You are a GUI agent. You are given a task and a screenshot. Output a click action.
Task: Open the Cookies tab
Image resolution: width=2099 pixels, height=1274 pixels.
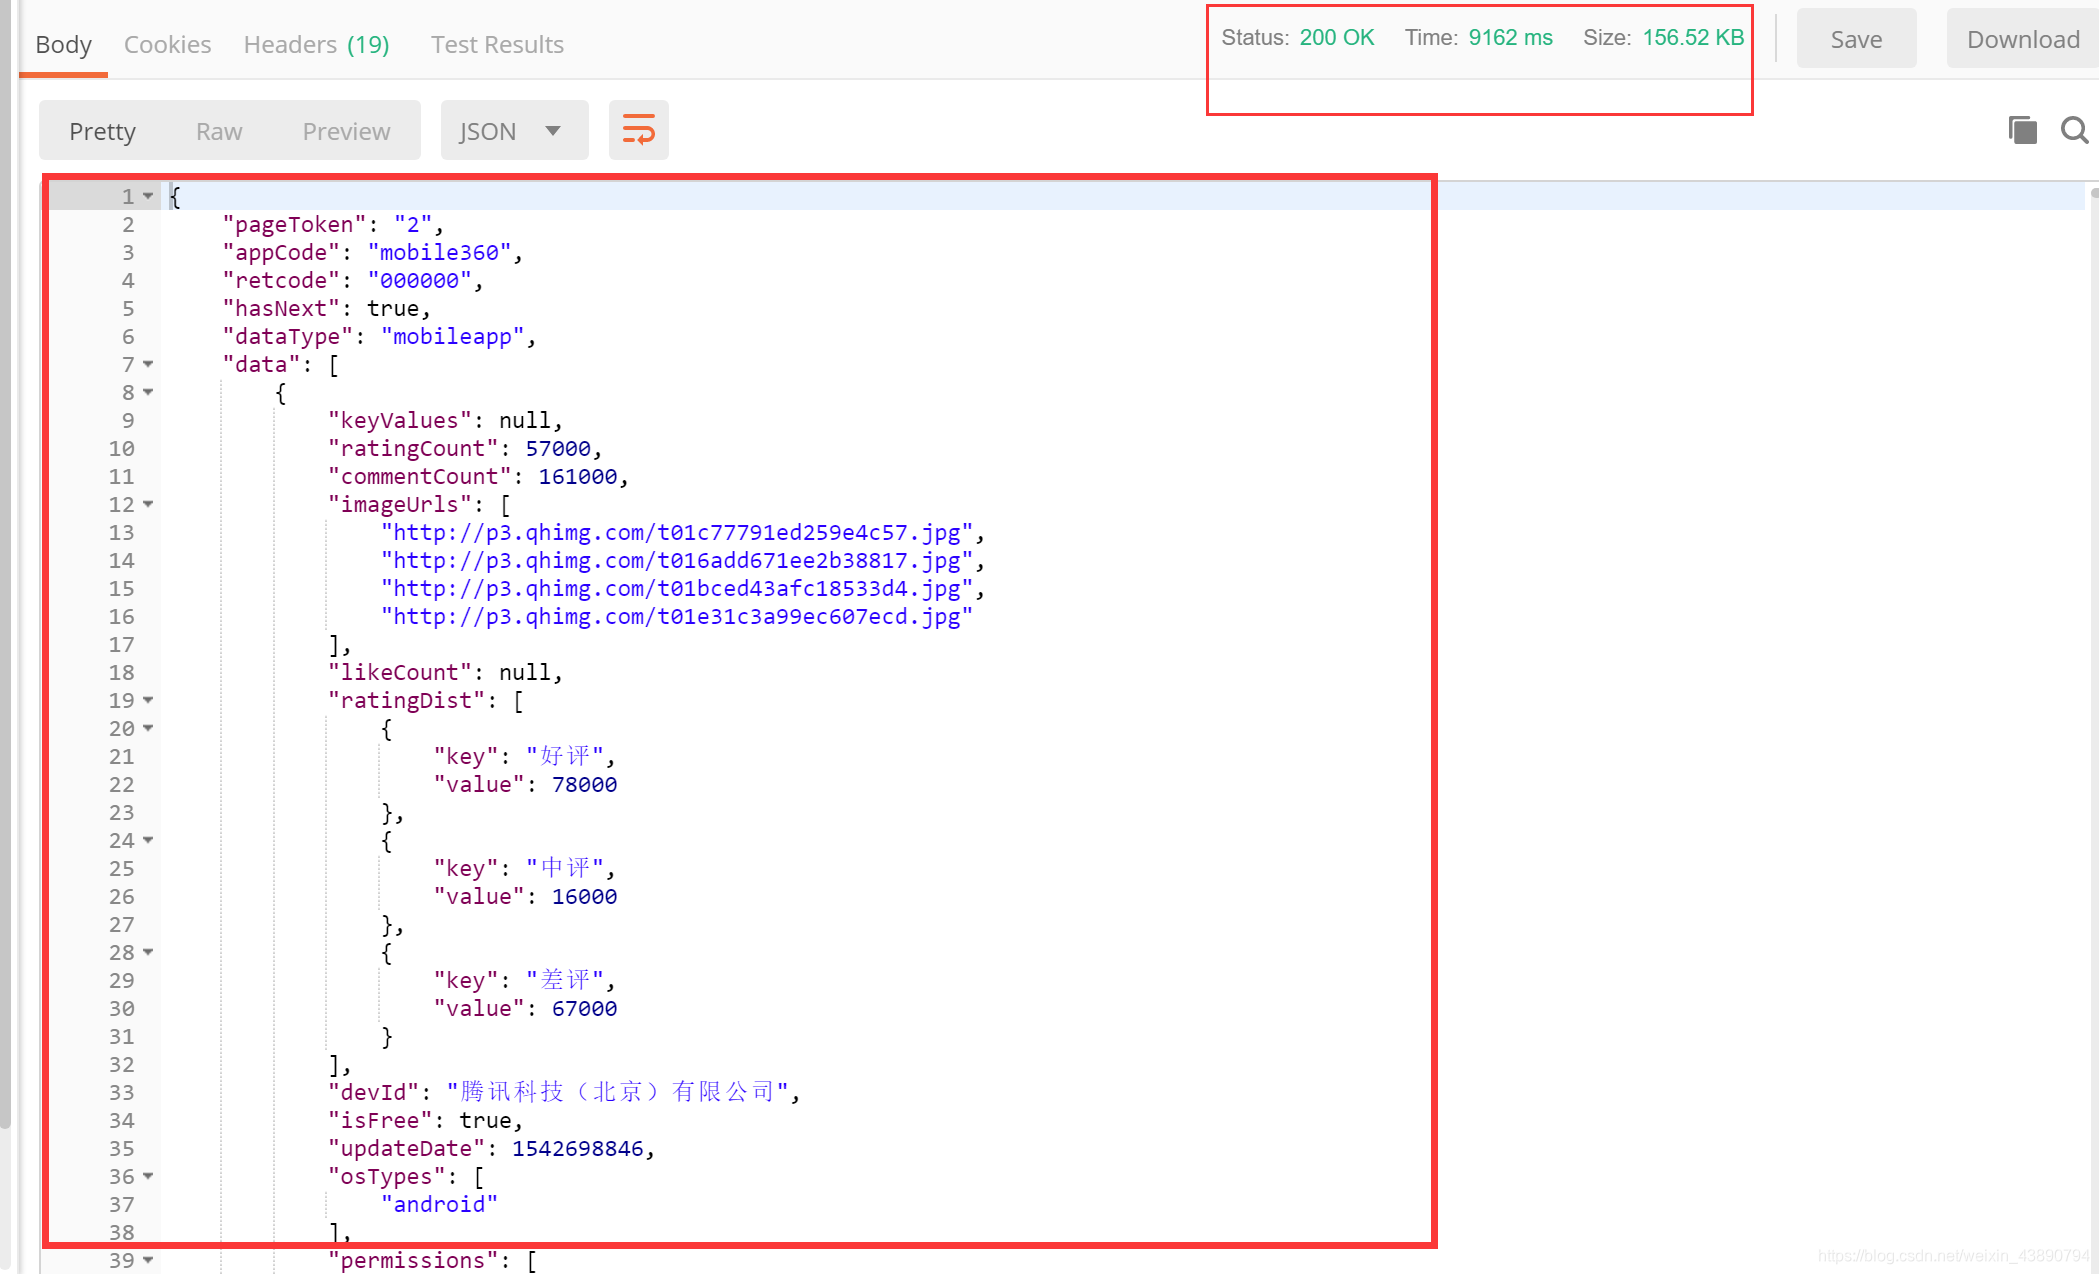click(x=167, y=44)
